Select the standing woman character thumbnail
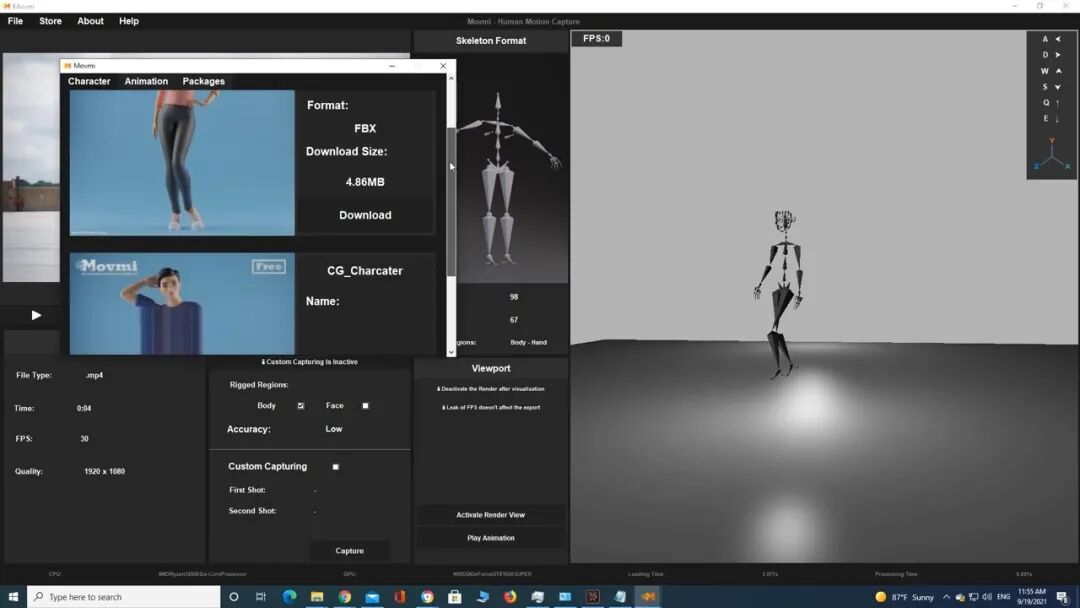 [x=182, y=163]
